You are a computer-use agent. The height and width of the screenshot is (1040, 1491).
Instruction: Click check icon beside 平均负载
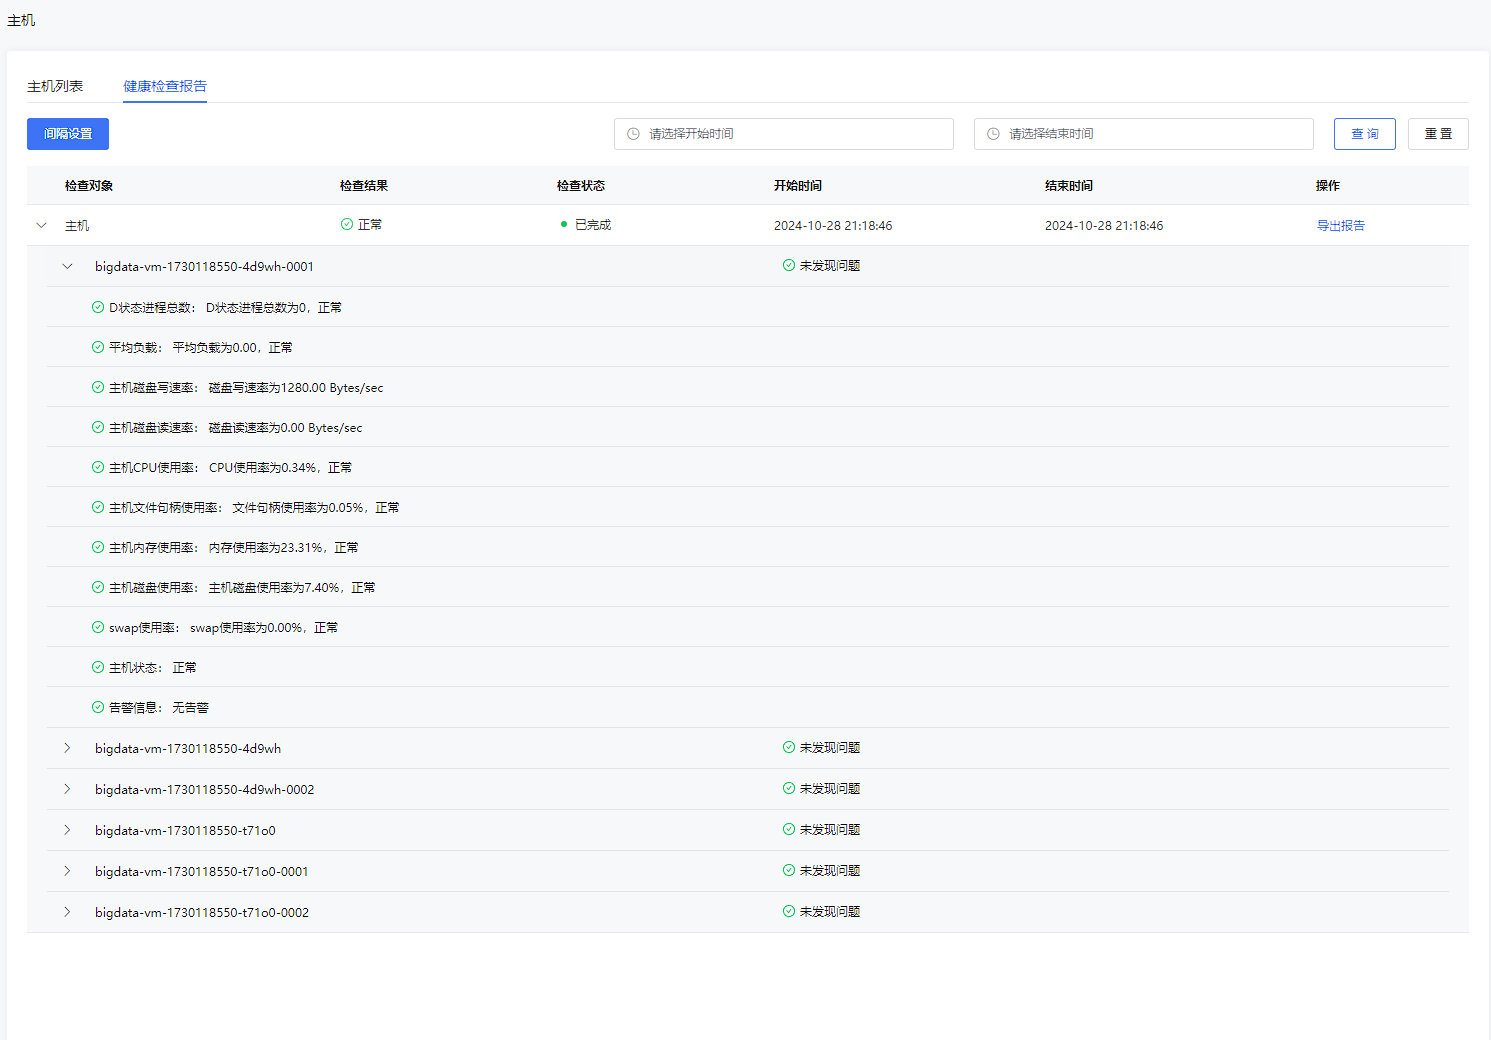98,347
